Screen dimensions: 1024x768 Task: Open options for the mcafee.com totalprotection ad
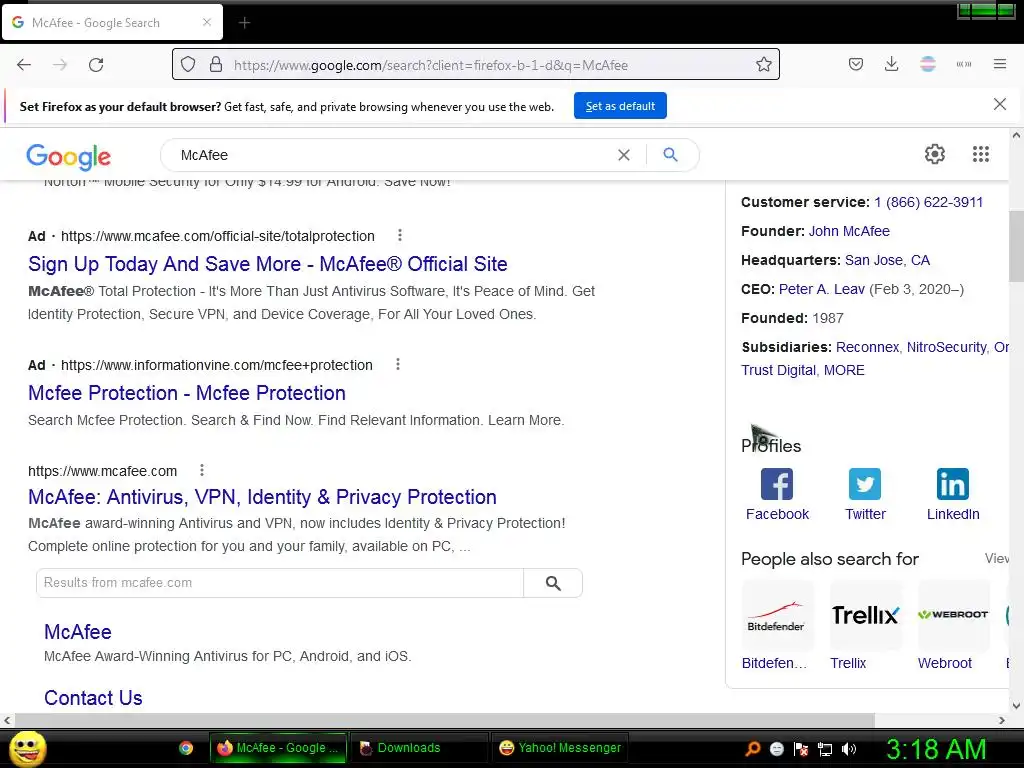[x=400, y=235]
